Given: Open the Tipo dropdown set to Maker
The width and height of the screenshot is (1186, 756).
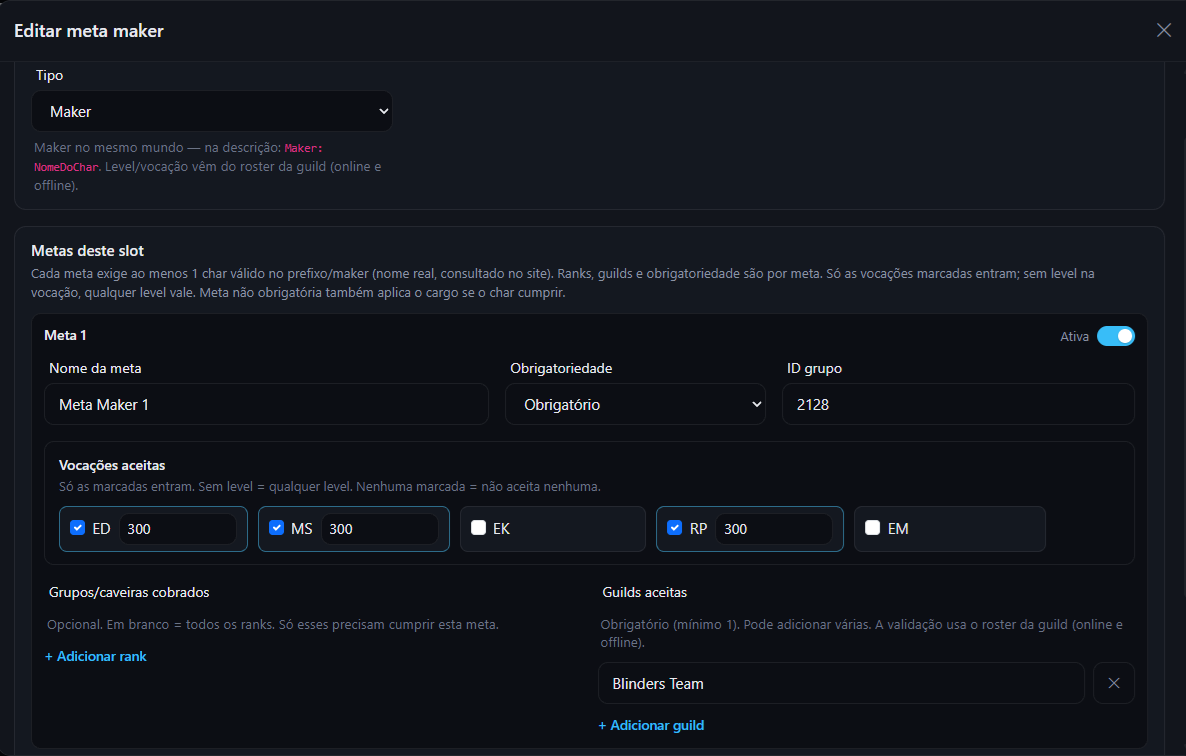Looking at the screenshot, I should [x=212, y=111].
